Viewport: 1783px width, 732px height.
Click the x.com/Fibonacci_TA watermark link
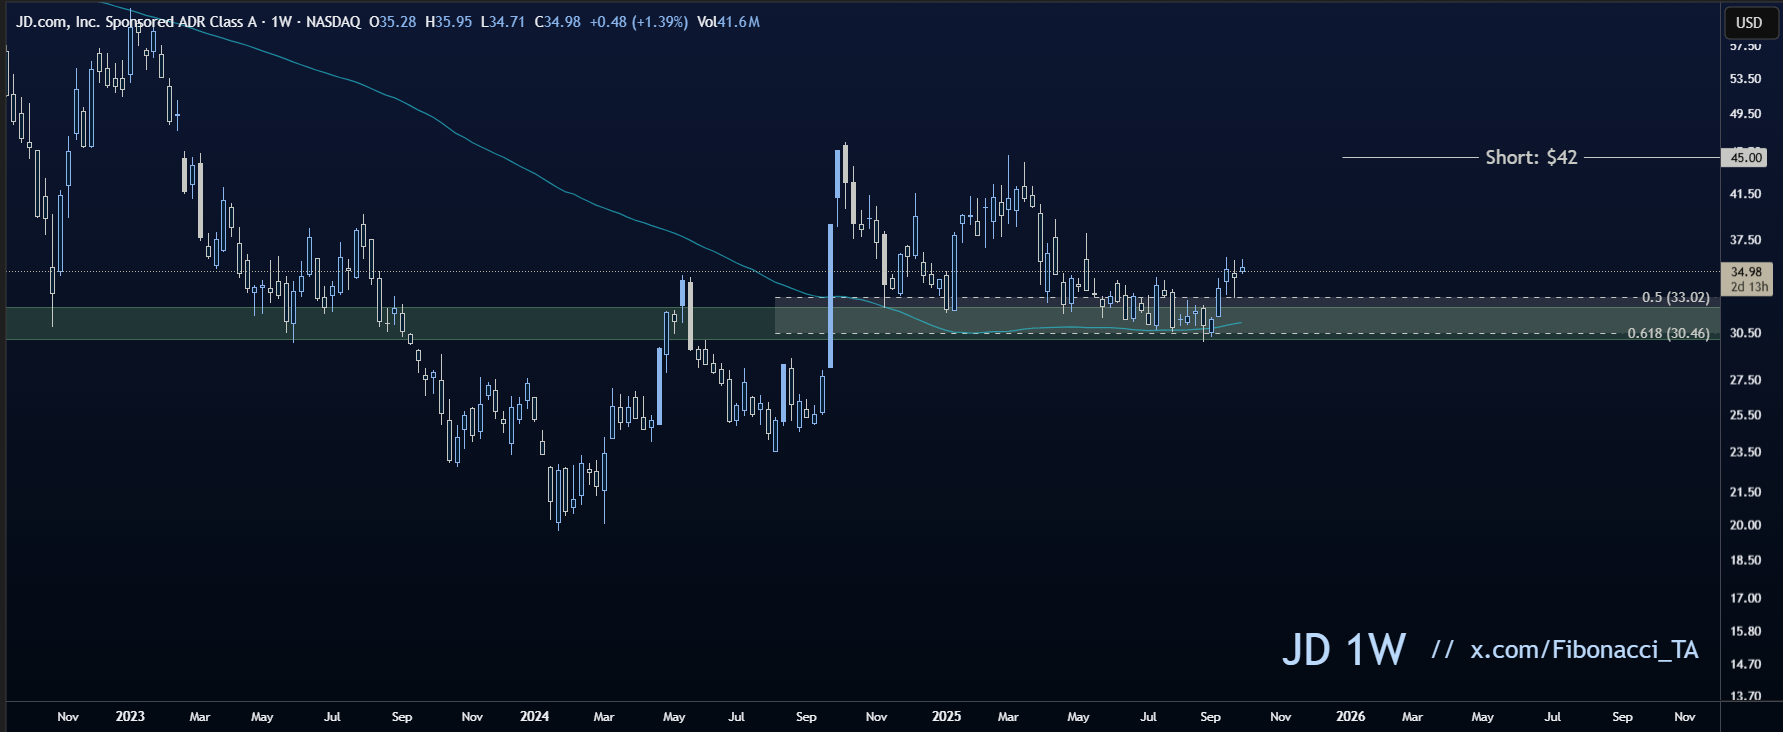click(x=1583, y=650)
